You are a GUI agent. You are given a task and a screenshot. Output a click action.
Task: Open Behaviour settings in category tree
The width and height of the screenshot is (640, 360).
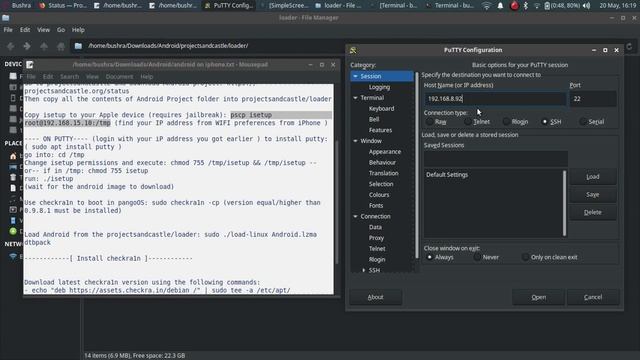point(382,162)
